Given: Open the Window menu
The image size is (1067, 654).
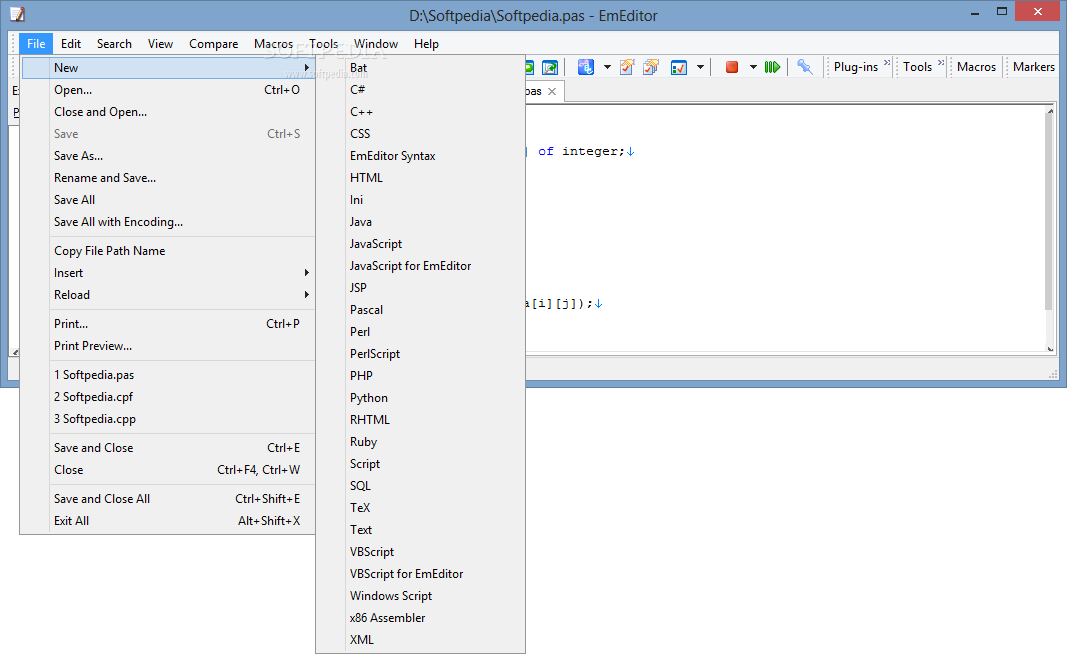Looking at the screenshot, I should coord(376,44).
